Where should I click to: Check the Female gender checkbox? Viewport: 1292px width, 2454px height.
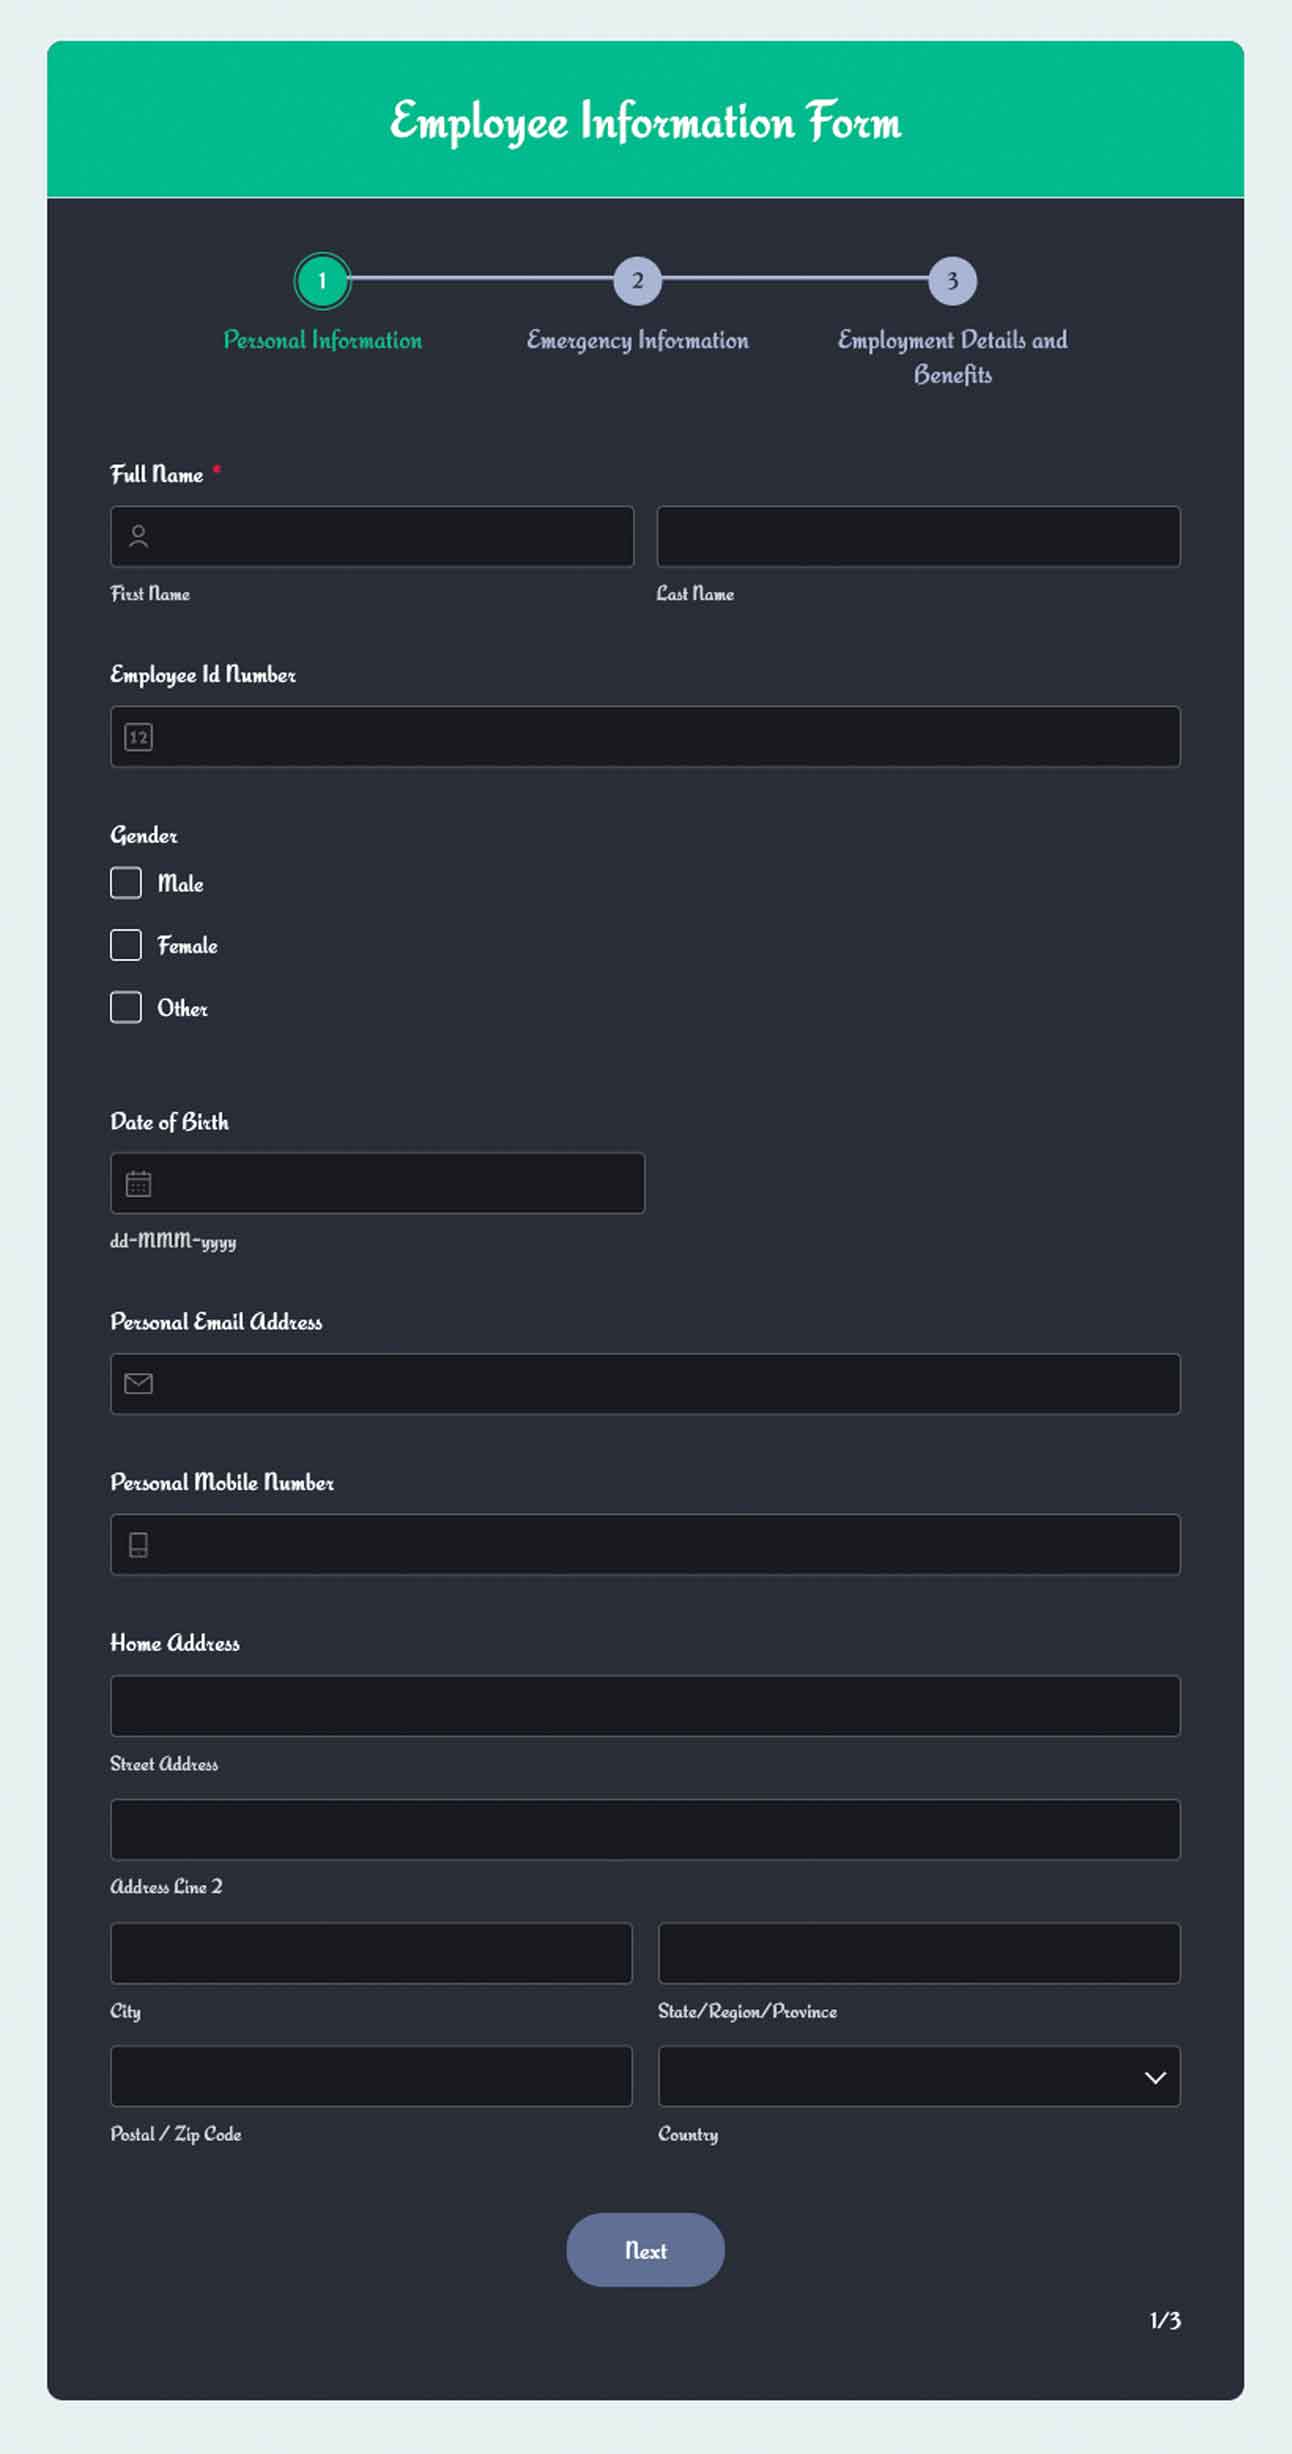point(125,945)
